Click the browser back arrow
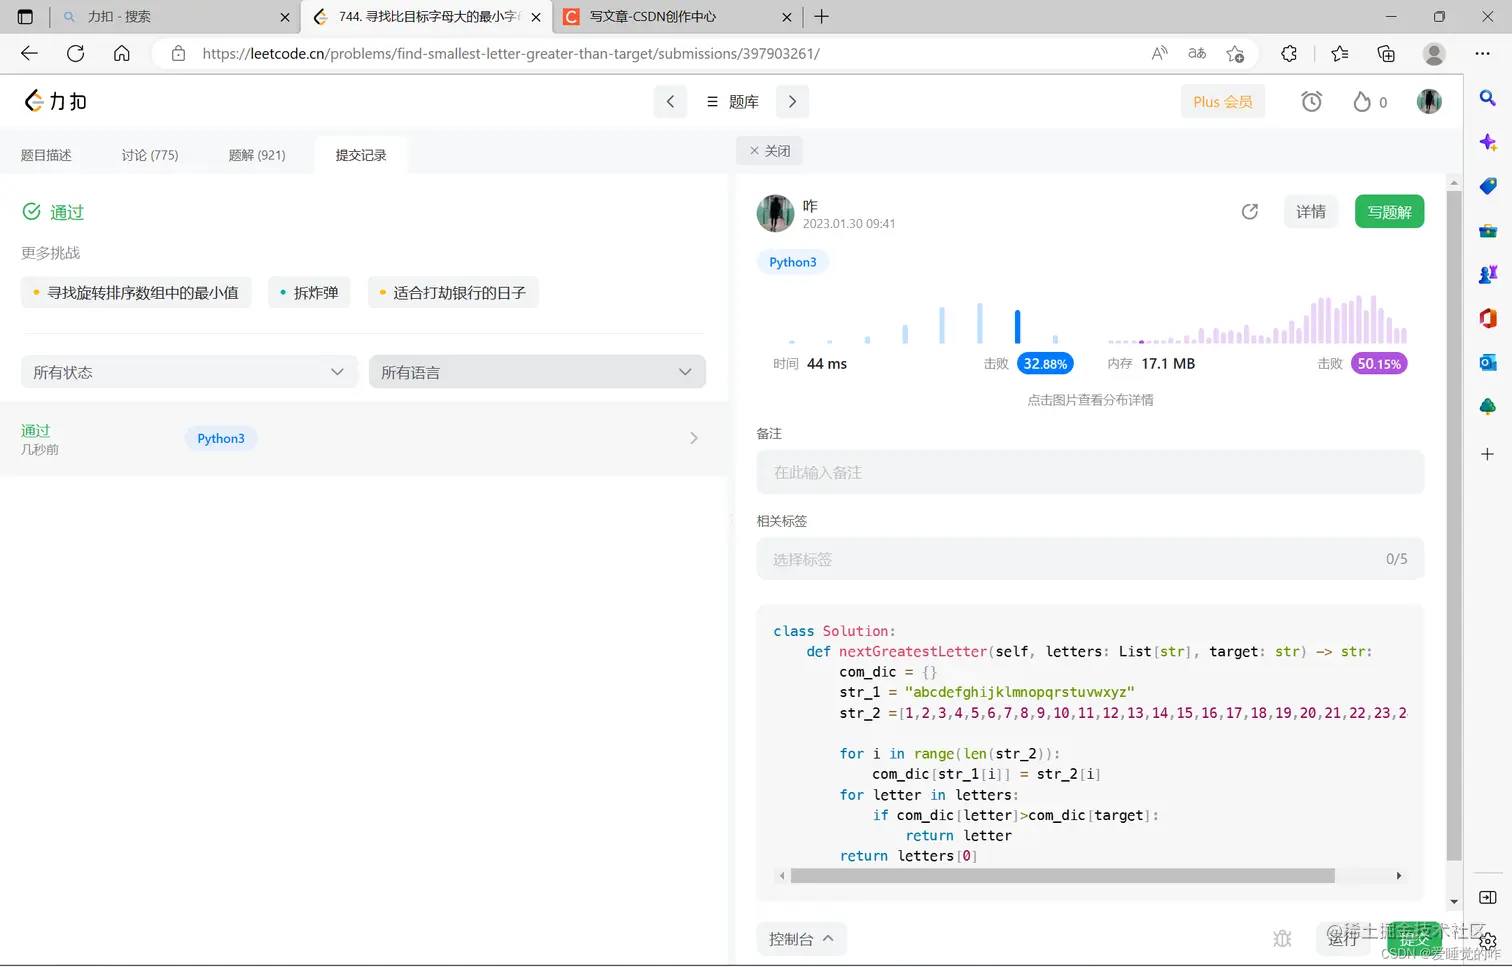The image size is (1512, 967). pyautogui.click(x=29, y=54)
